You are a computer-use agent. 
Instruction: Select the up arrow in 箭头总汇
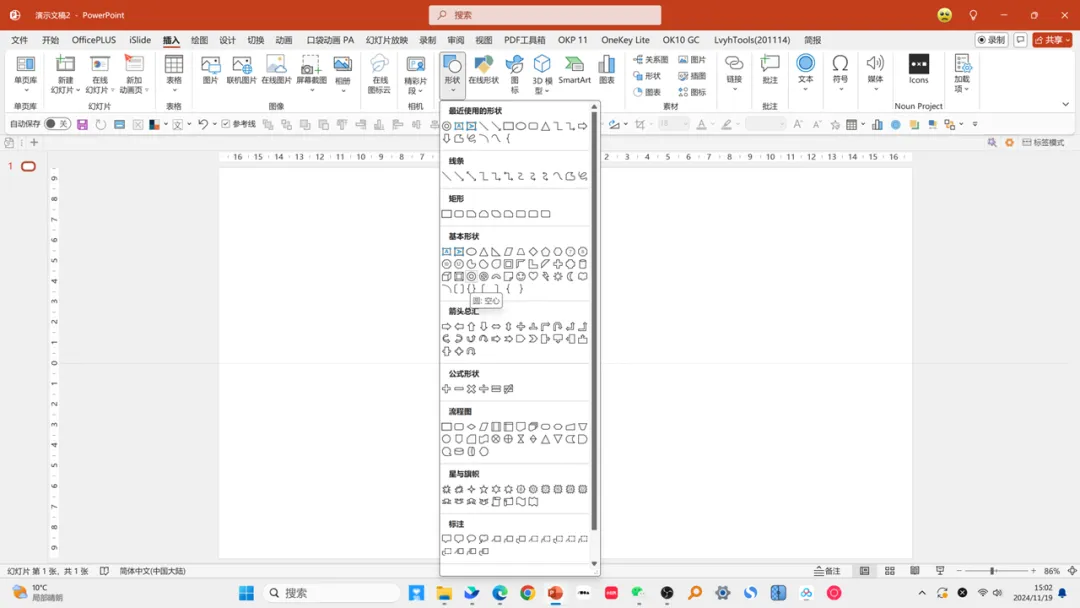[471, 326]
